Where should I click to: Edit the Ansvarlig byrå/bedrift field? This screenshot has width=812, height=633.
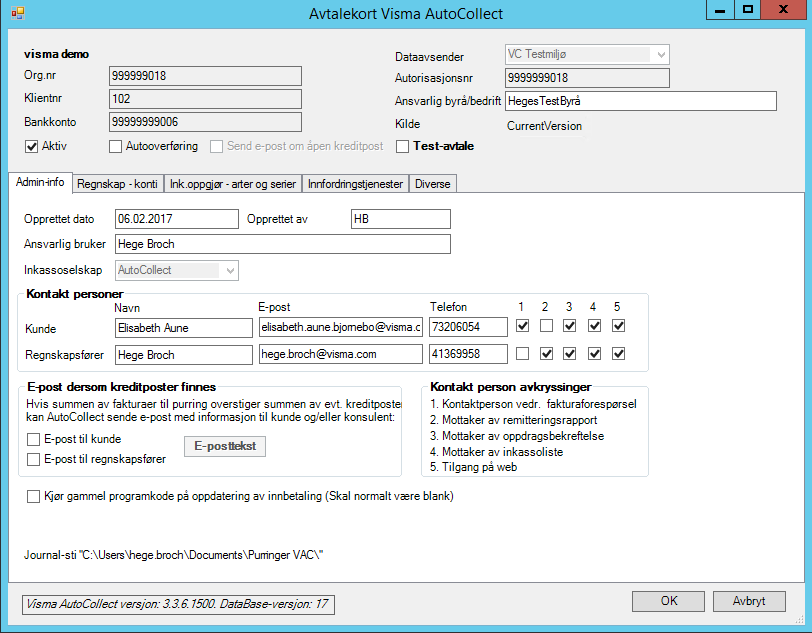[x=641, y=101]
